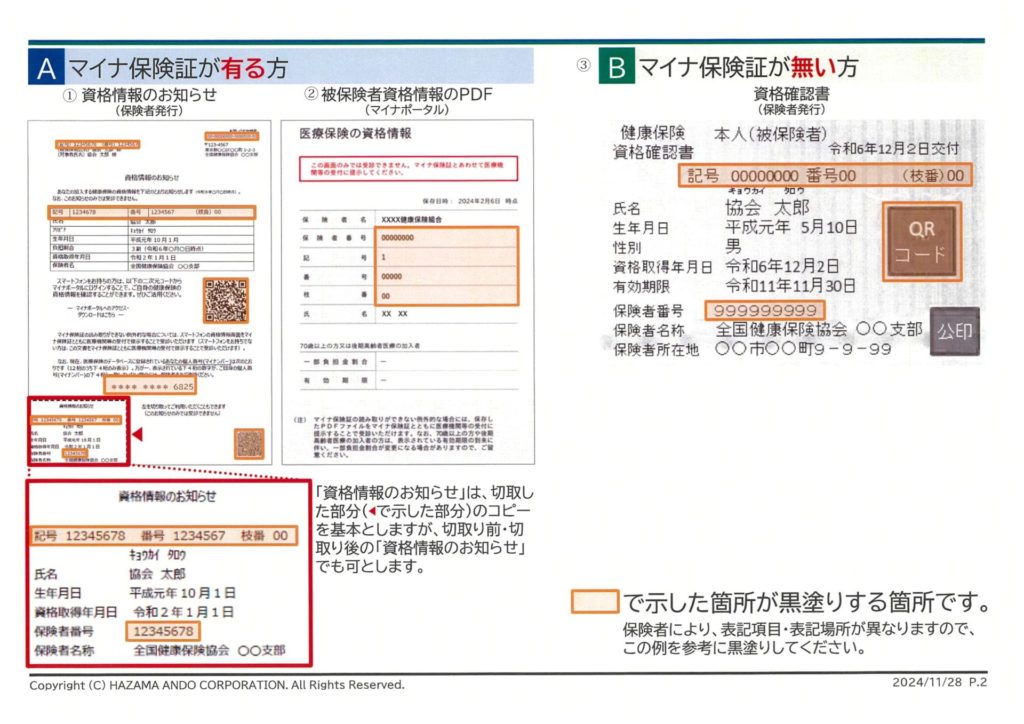Select the address "○○市○○町9-9-99"

tap(803, 349)
